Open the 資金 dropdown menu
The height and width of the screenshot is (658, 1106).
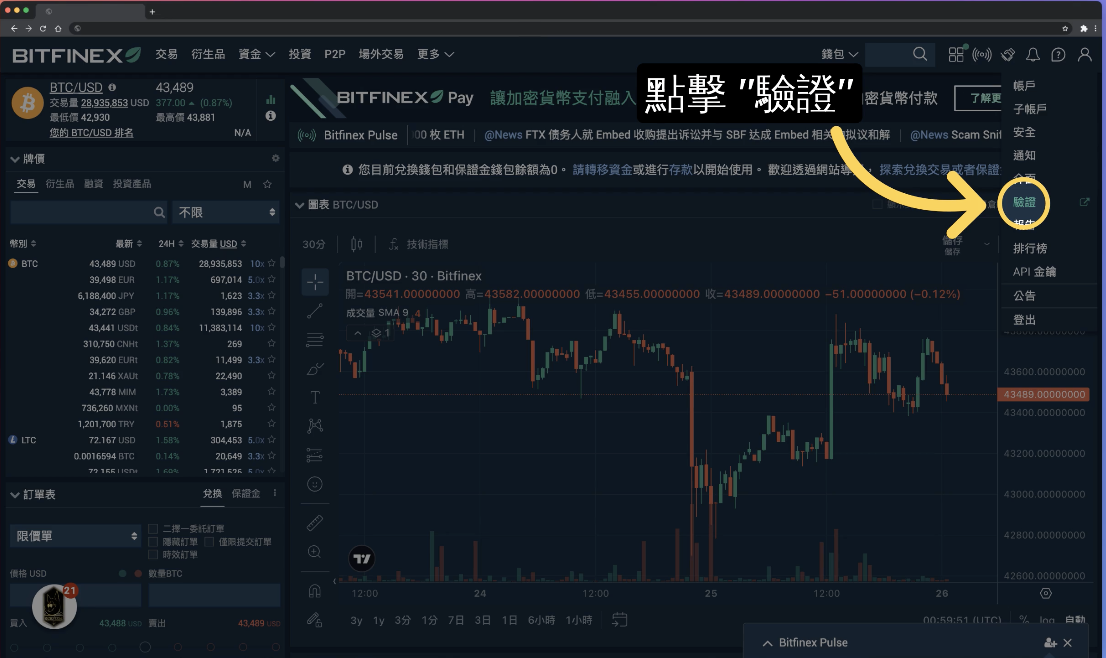coord(257,54)
